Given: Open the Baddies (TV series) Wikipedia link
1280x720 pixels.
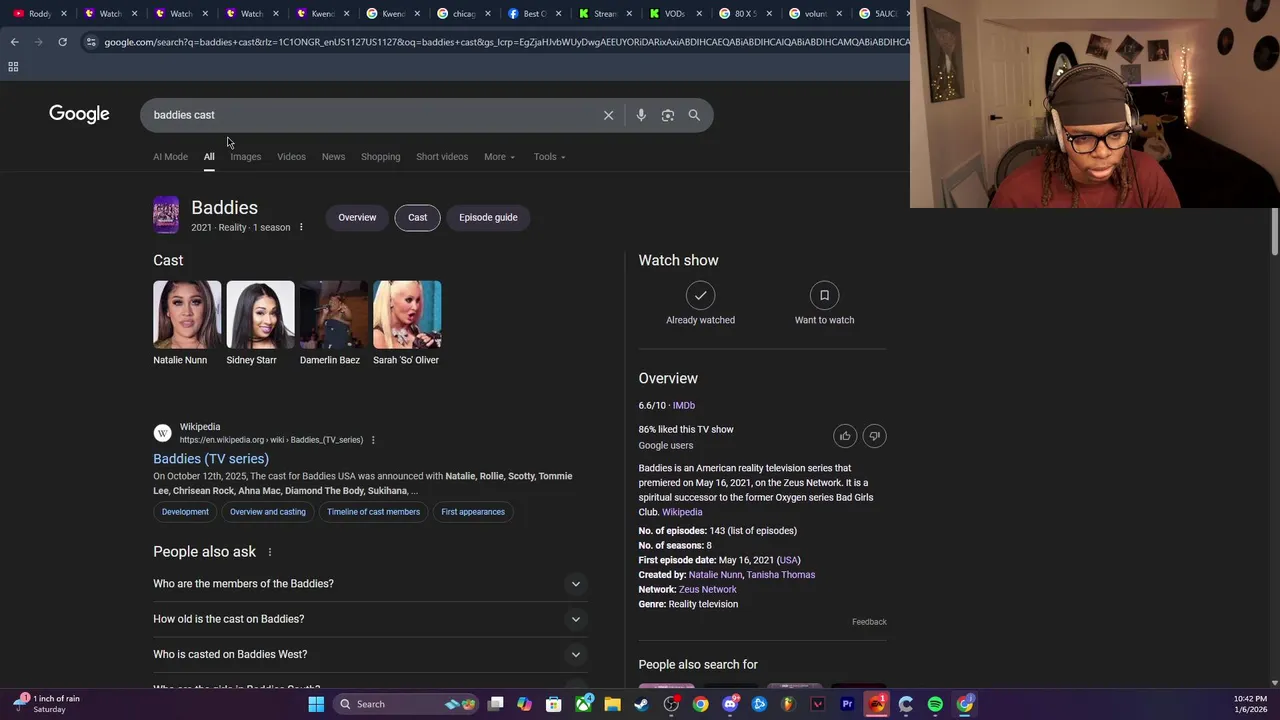Looking at the screenshot, I should 211,459.
